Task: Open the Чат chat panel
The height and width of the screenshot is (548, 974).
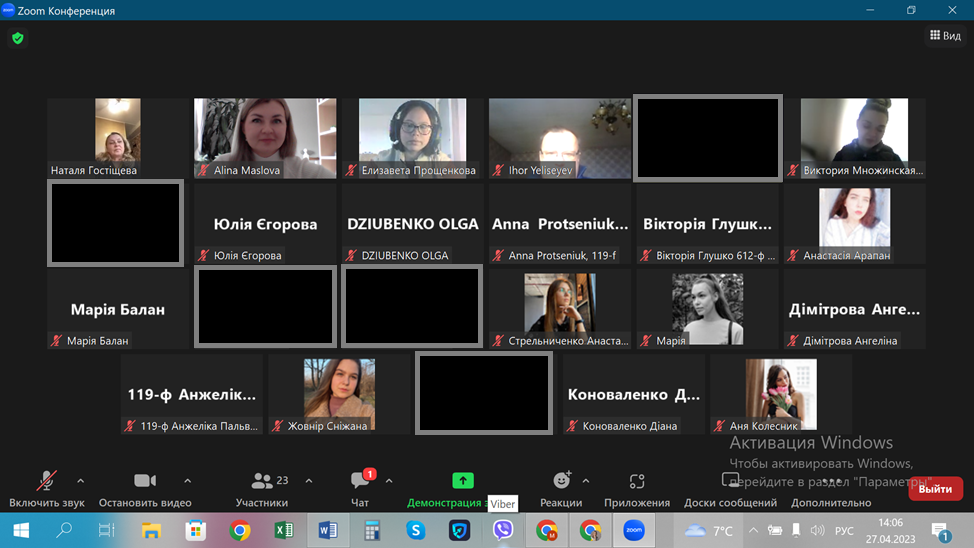Action: (361, 481)
